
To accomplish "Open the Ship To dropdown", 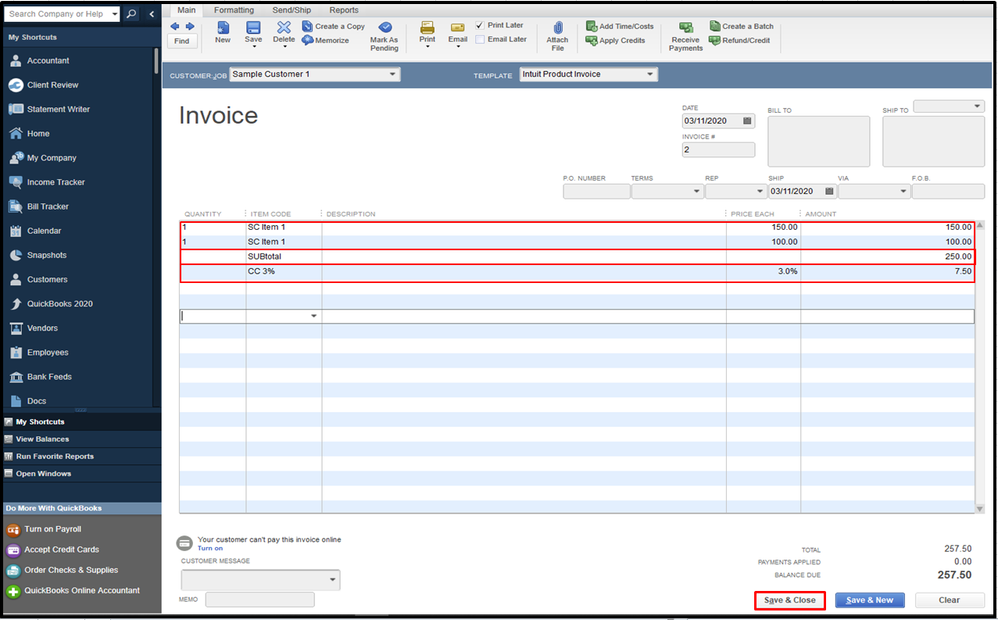I will 977,106.
